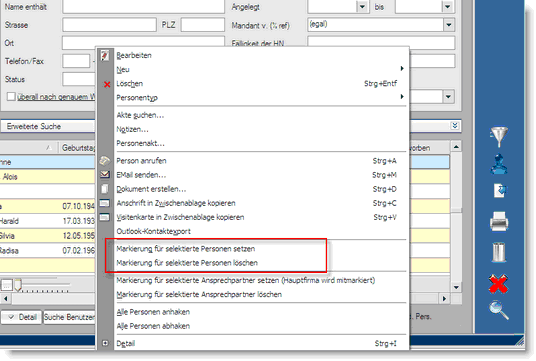Click the blue person icon in sidebar
Image resolution: width=536 pixels, height=361 pixels.
(499, 164)
